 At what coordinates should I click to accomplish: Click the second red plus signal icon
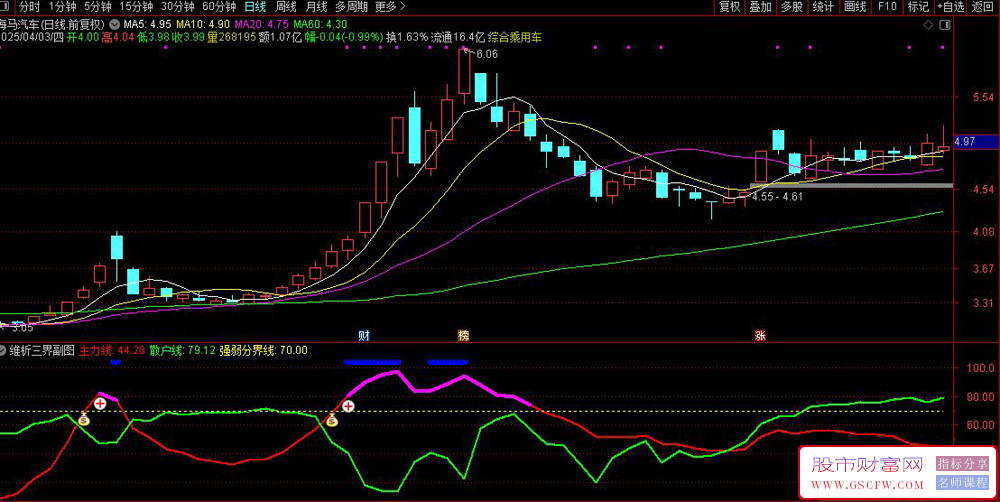coord(348,406)
